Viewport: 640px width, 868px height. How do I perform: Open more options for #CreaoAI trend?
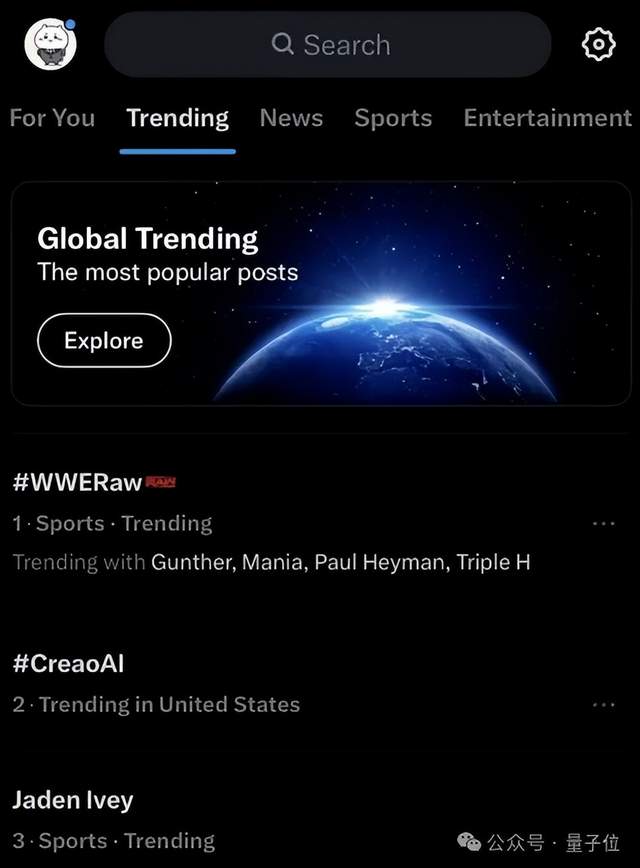click(603, 704)
